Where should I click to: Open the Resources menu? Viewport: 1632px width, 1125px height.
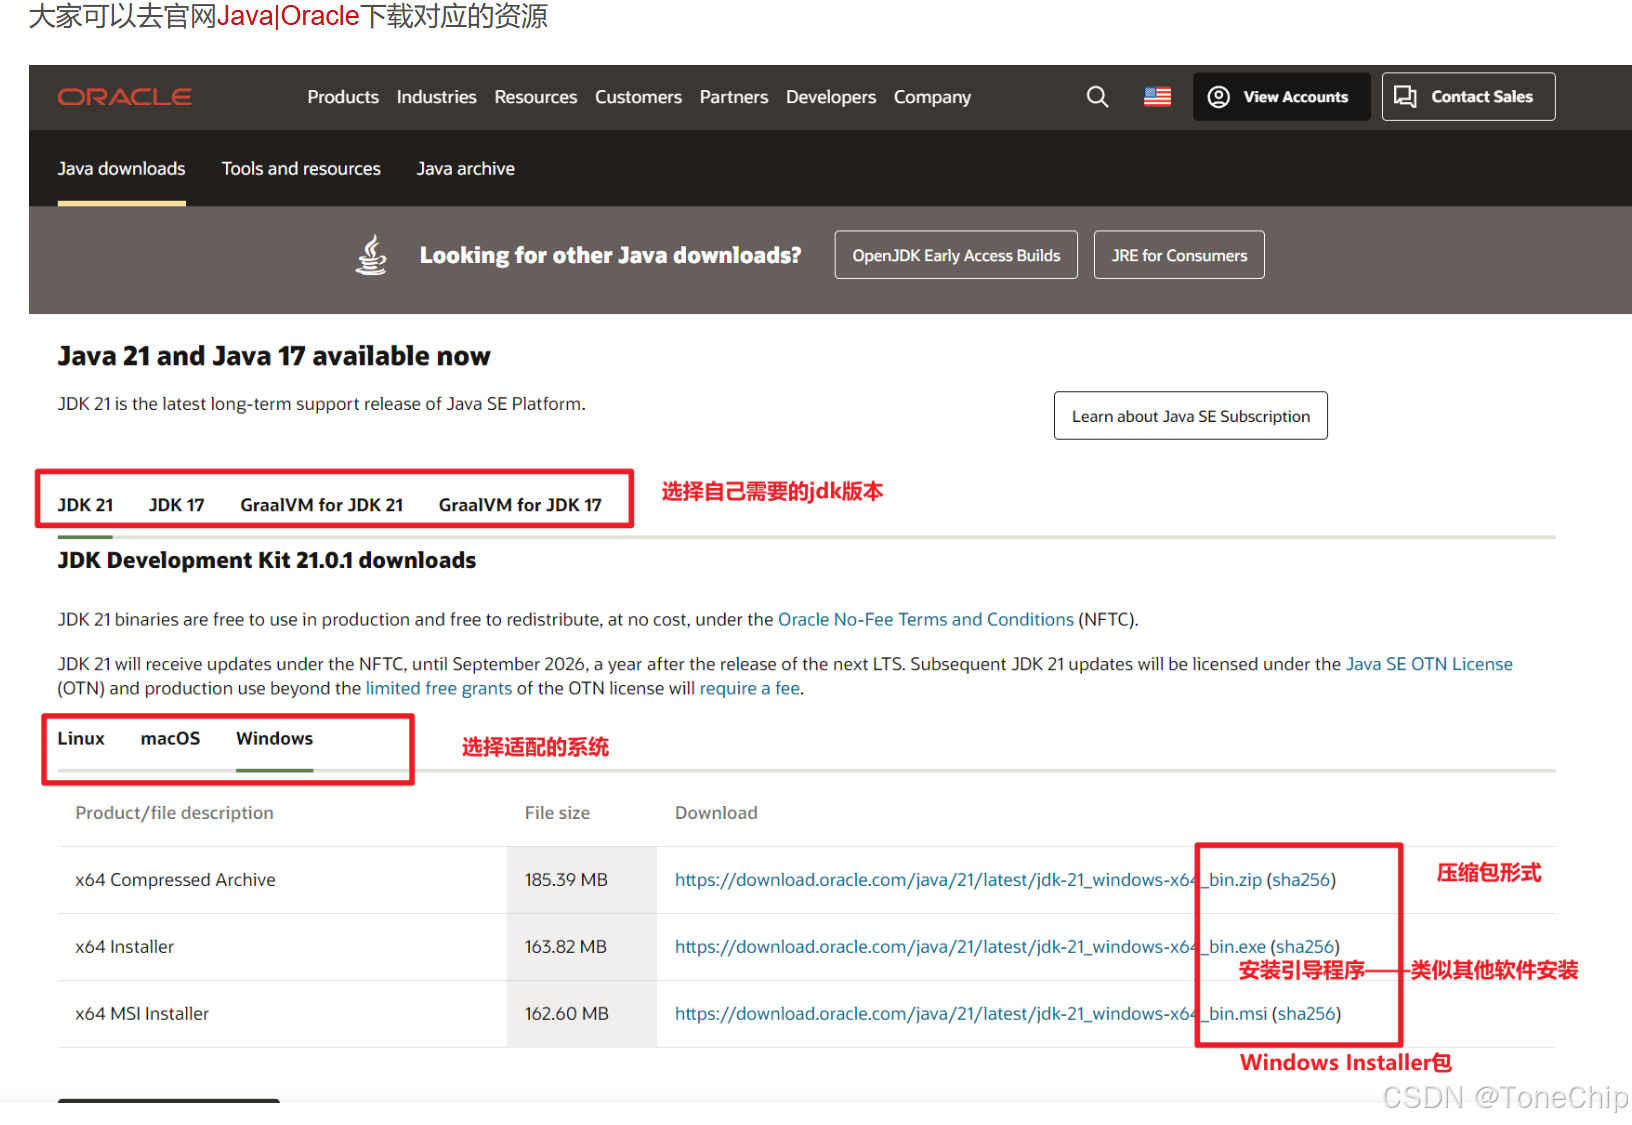(536, 97)
